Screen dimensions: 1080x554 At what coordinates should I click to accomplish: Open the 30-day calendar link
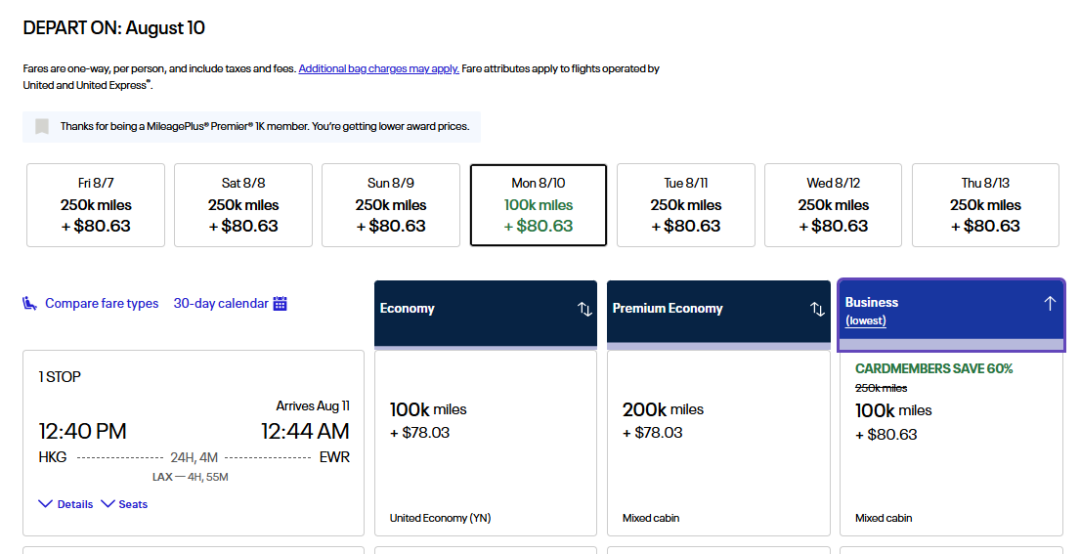(x=220, y=303)
